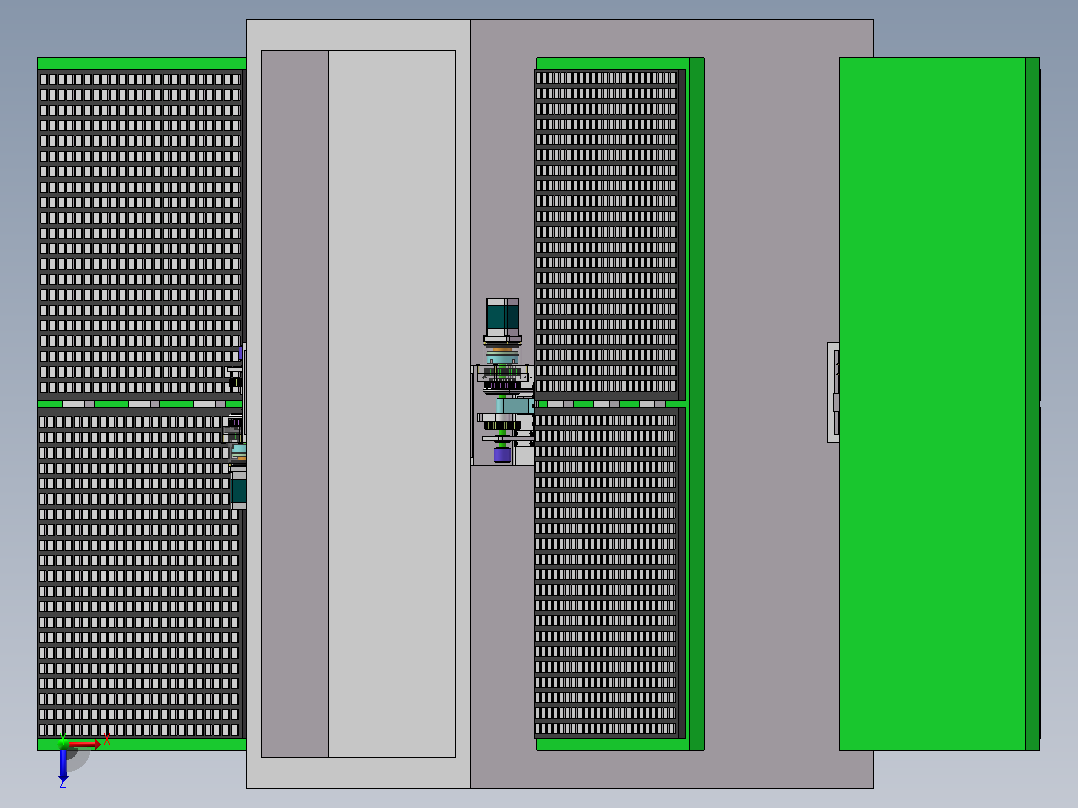This screenshot has width=1078, height=808.
Task: Select the light gray inner rectangle of left frame
Action: (x=392, y=404)
